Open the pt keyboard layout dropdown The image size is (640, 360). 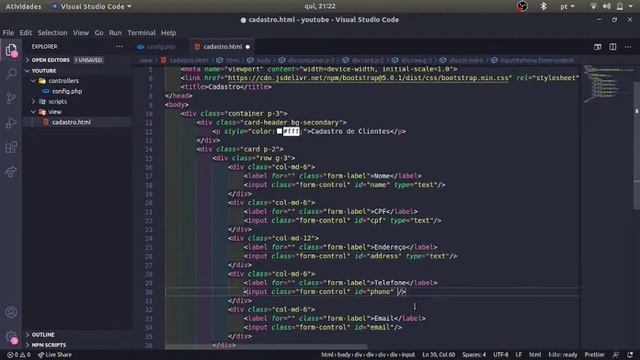click(x=567, y=7)
